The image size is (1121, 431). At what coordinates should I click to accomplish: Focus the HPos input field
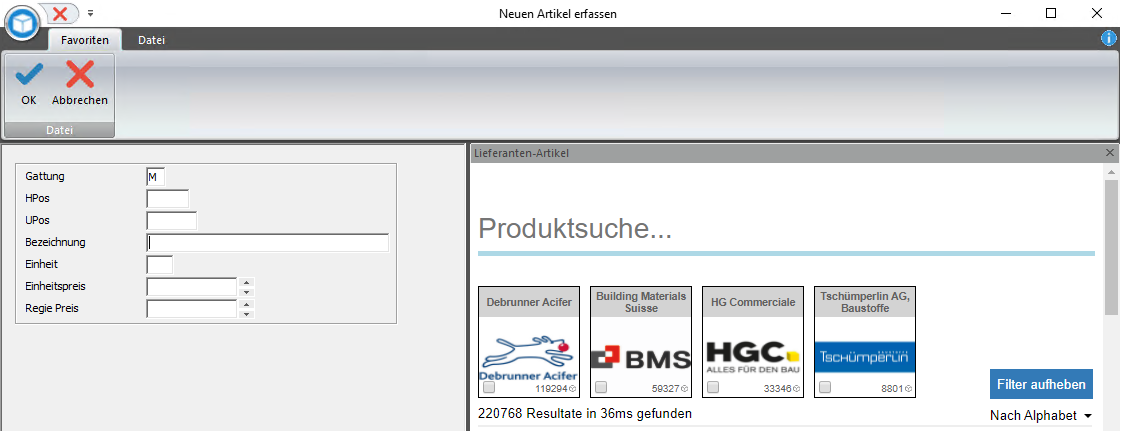pyautogui.click(x=167, y=199)
